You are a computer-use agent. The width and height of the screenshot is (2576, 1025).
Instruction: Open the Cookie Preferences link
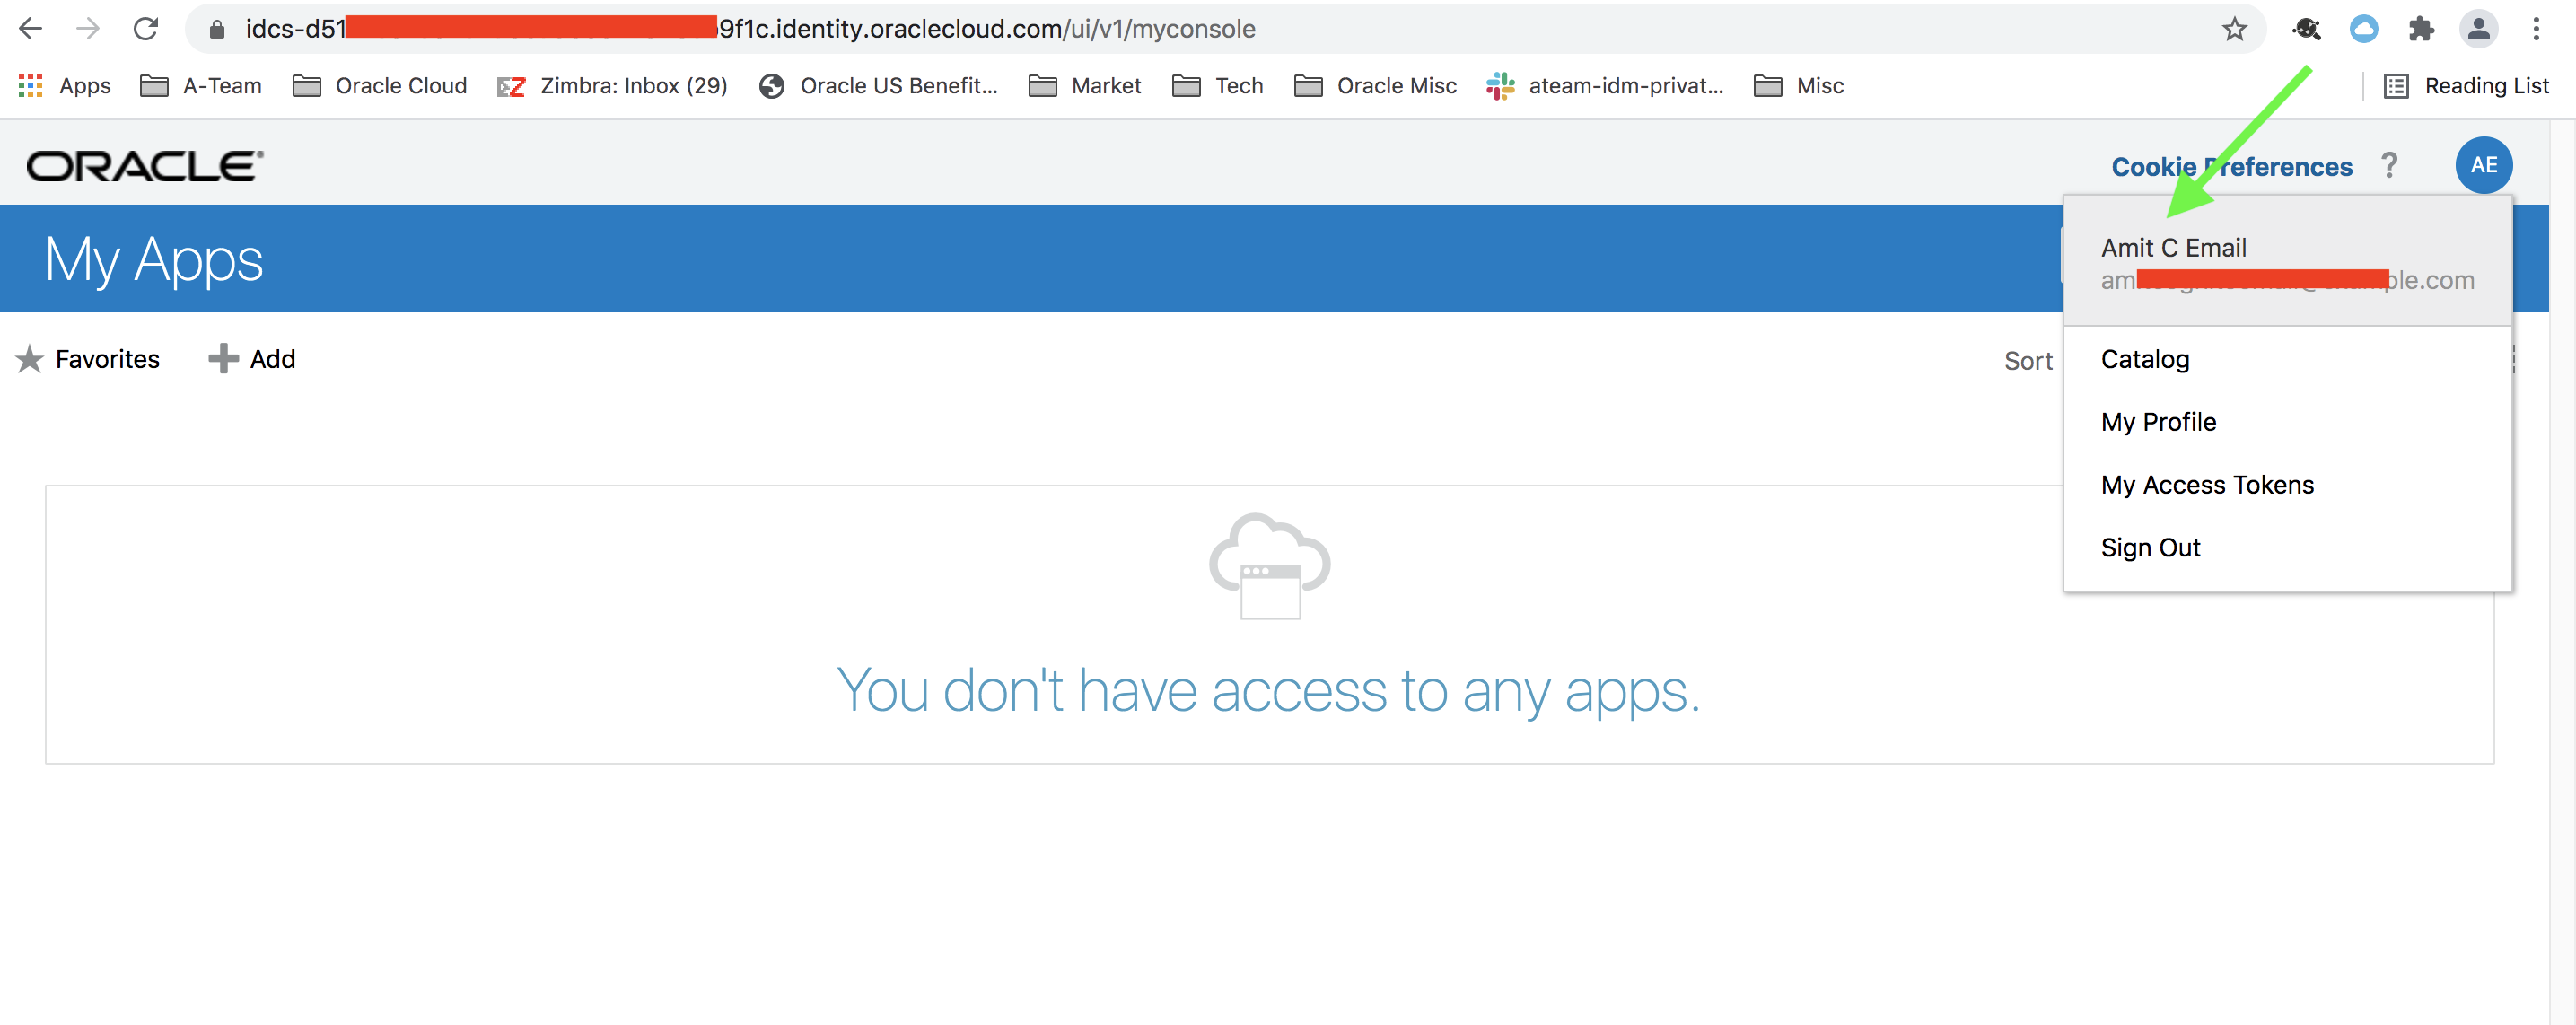click(2231, 167)
